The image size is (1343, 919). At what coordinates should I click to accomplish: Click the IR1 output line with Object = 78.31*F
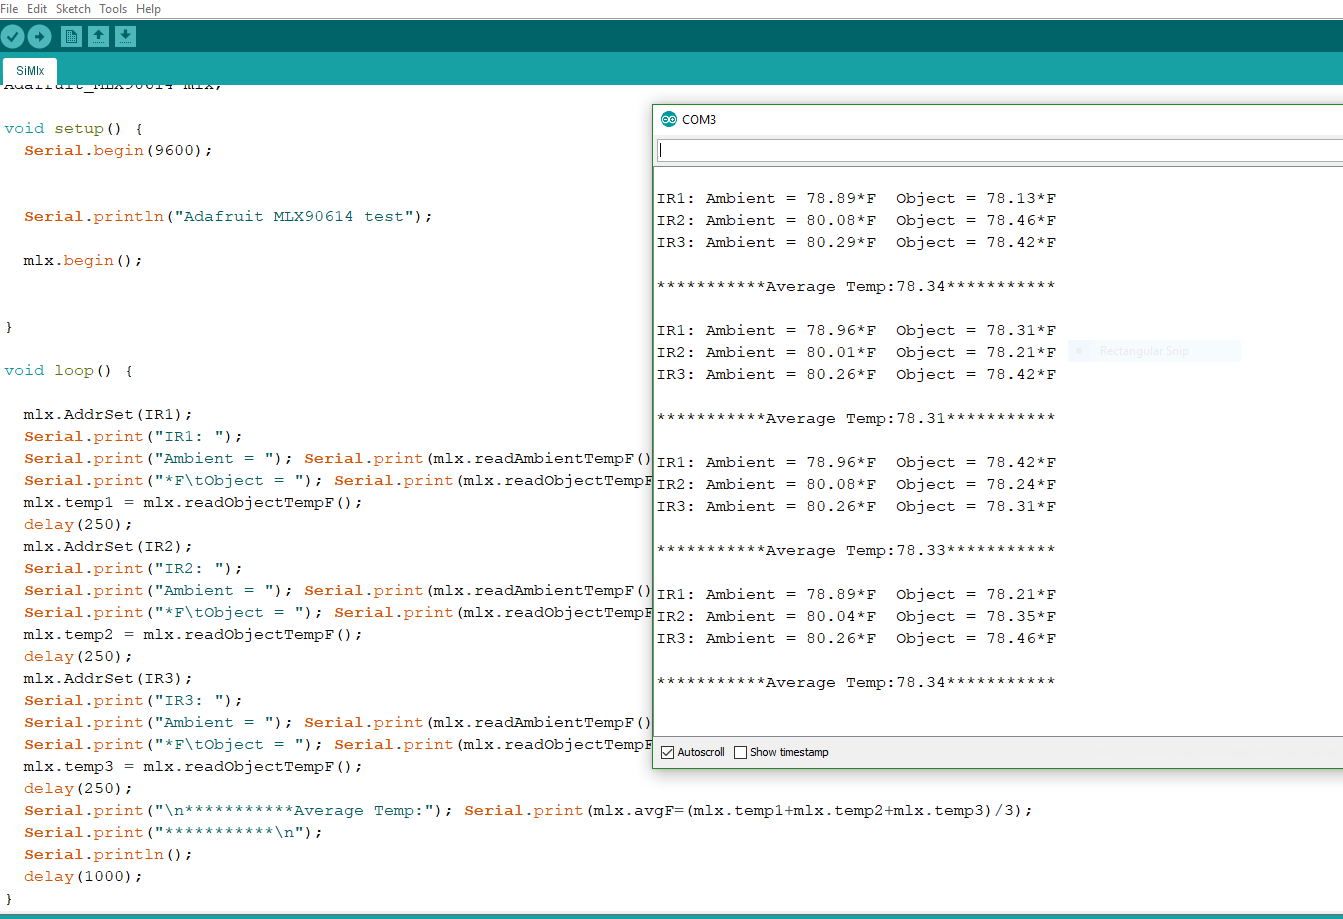coord(856,330)
